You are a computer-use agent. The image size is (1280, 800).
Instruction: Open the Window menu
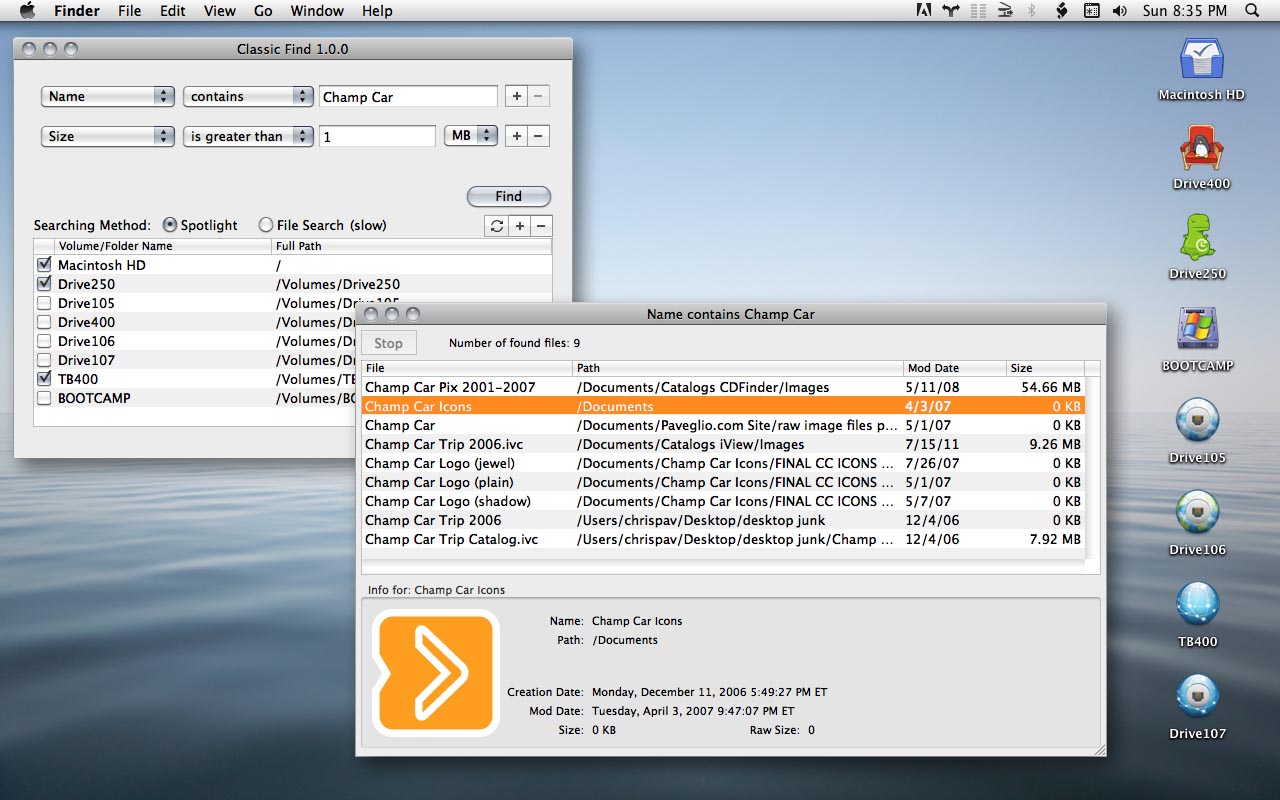pos(316,11)
